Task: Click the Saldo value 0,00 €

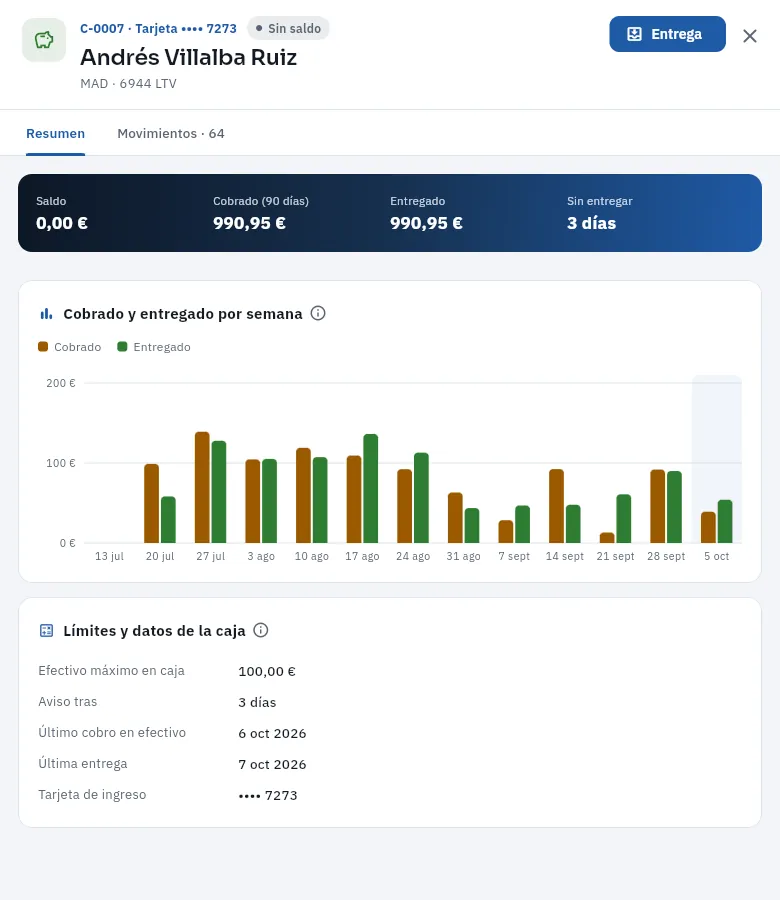Action: [x=62, y=223]
